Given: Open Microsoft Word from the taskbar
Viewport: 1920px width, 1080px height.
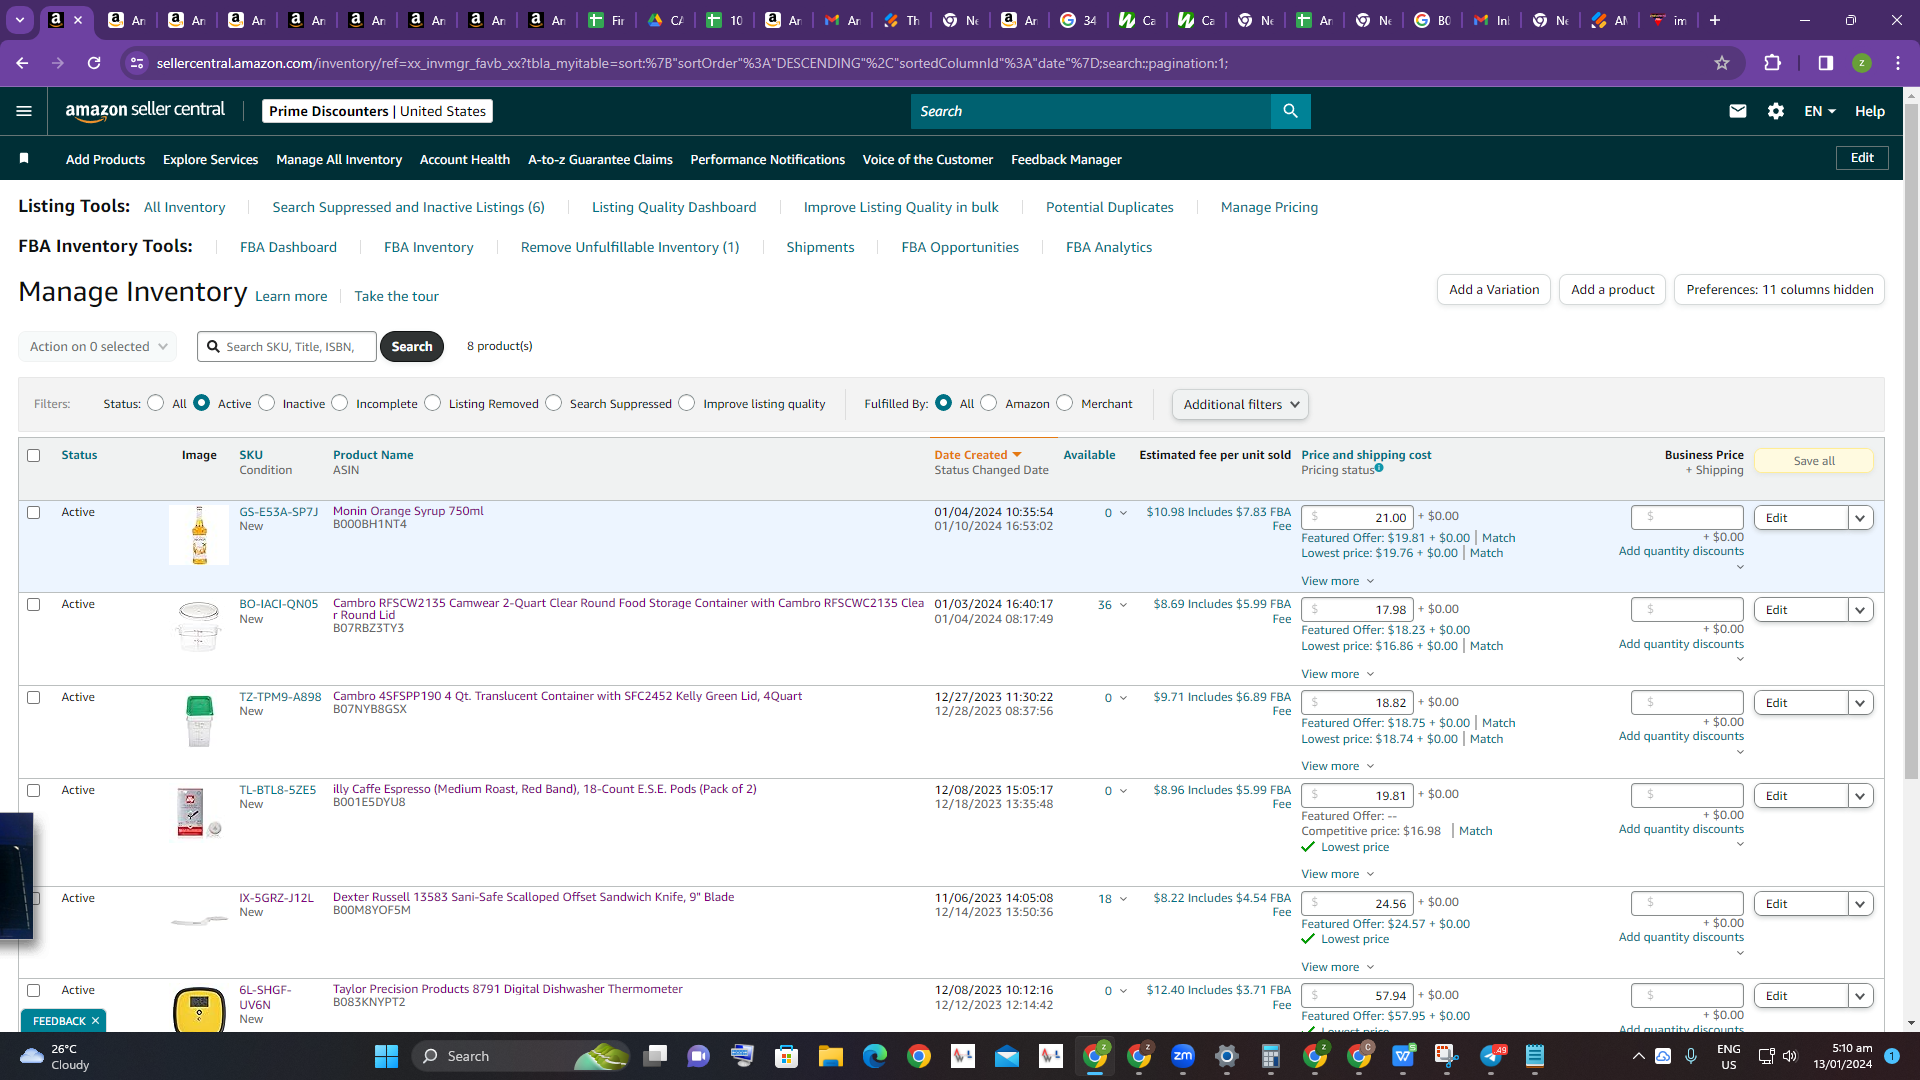Looking at the screenshot, I should 1403,1056.
